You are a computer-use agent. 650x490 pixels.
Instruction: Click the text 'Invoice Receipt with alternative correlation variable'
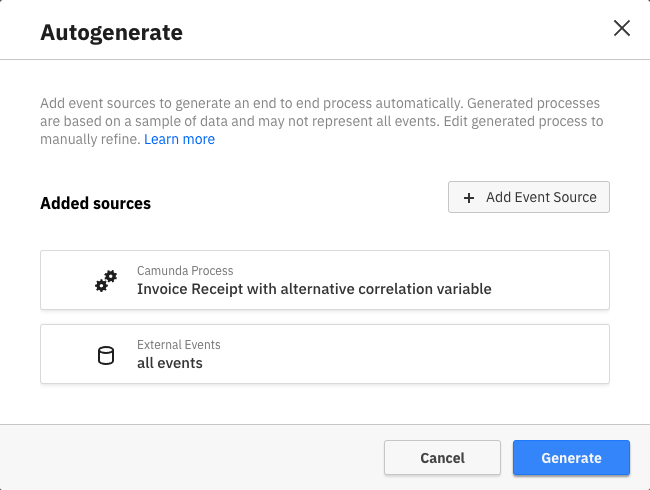pos(314,289)
